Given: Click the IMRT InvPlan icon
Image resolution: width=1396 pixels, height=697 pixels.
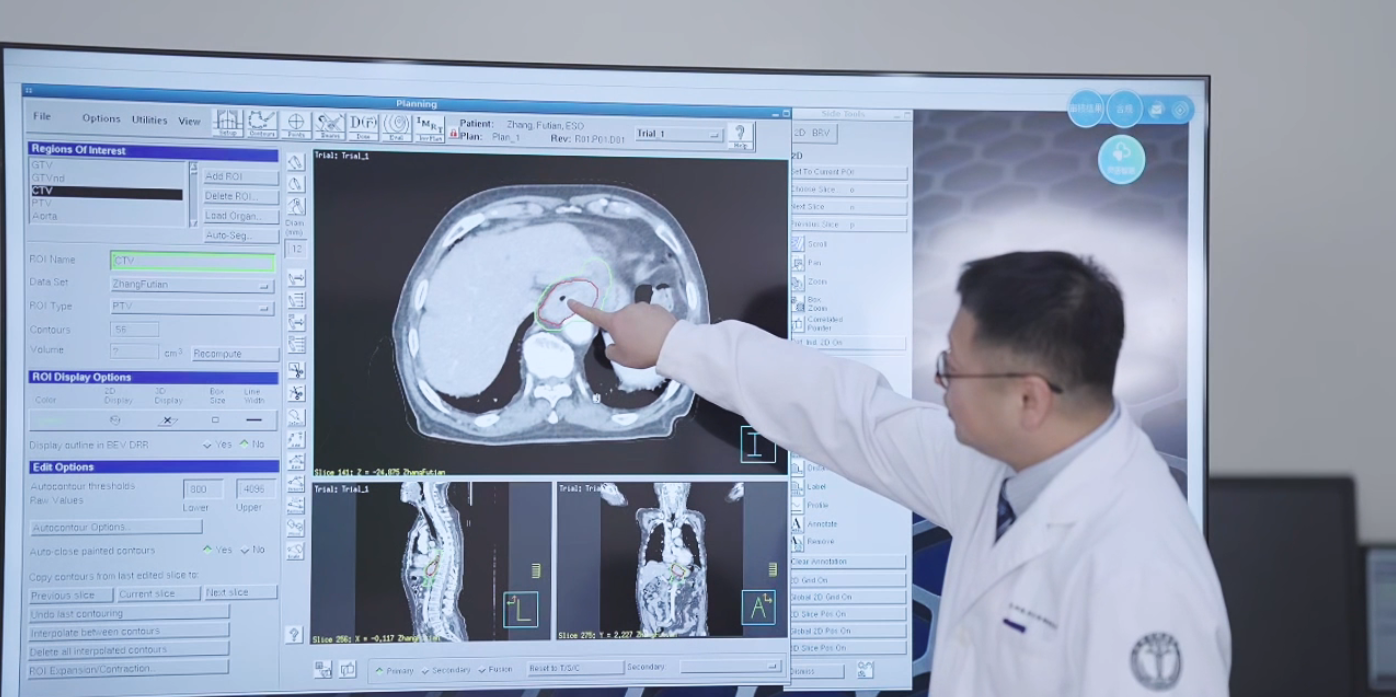Looking at the screenshot, I should pos(430,128).
